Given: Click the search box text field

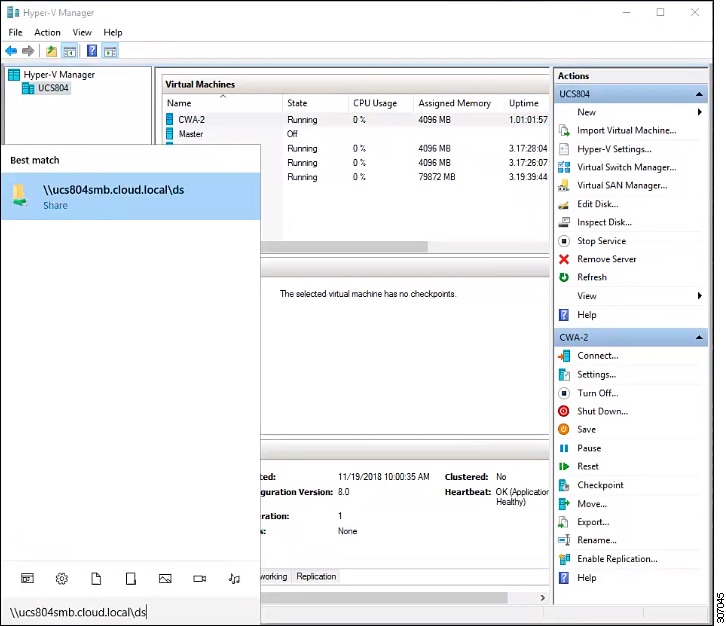Looking at the screenshot, I should [131, 612].
